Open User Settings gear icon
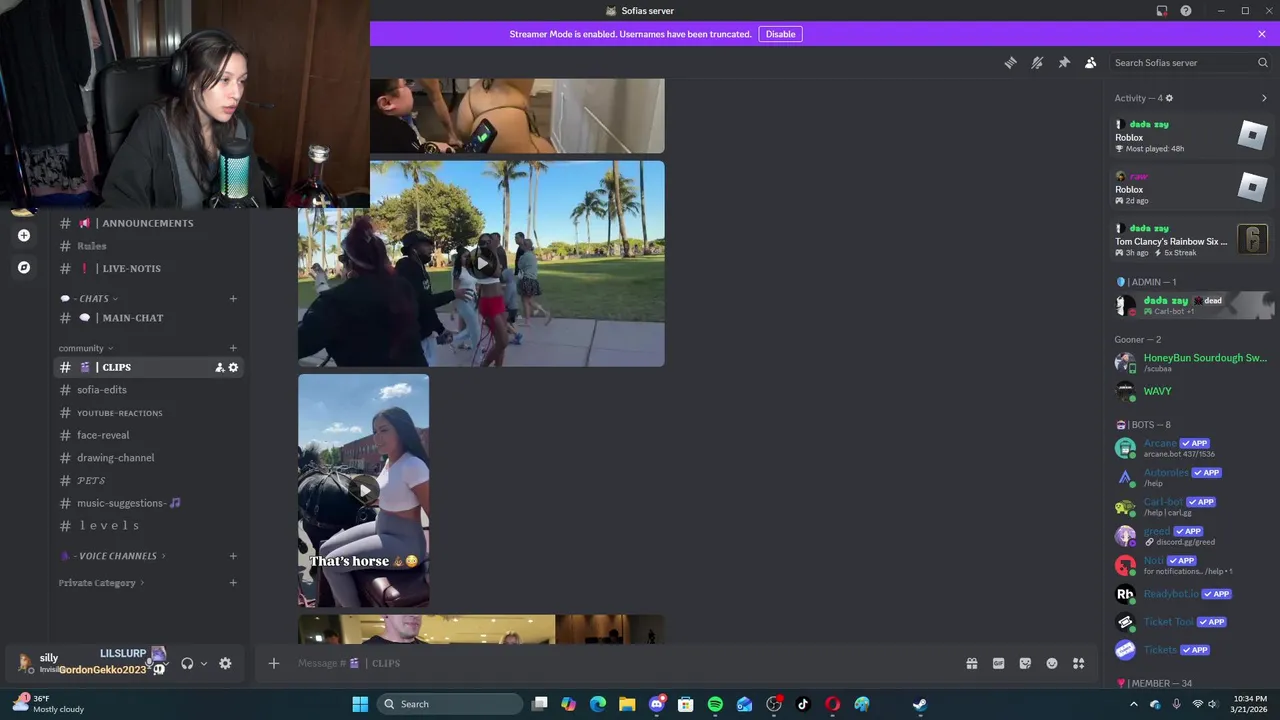 (225, 663)
